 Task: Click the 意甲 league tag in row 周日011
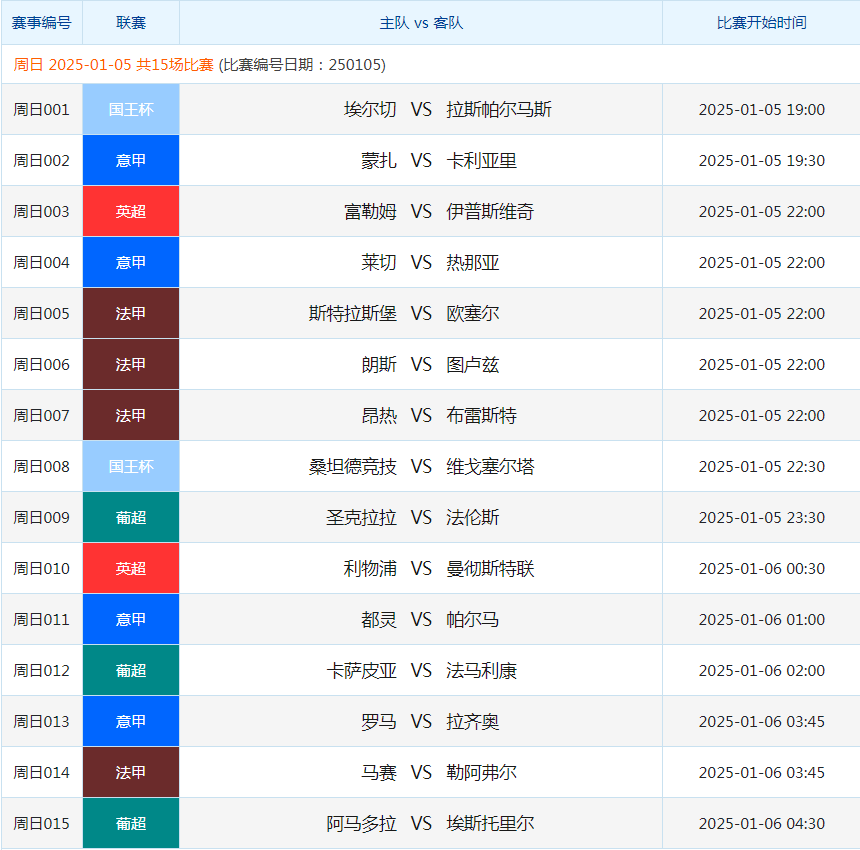click(131, 619)
